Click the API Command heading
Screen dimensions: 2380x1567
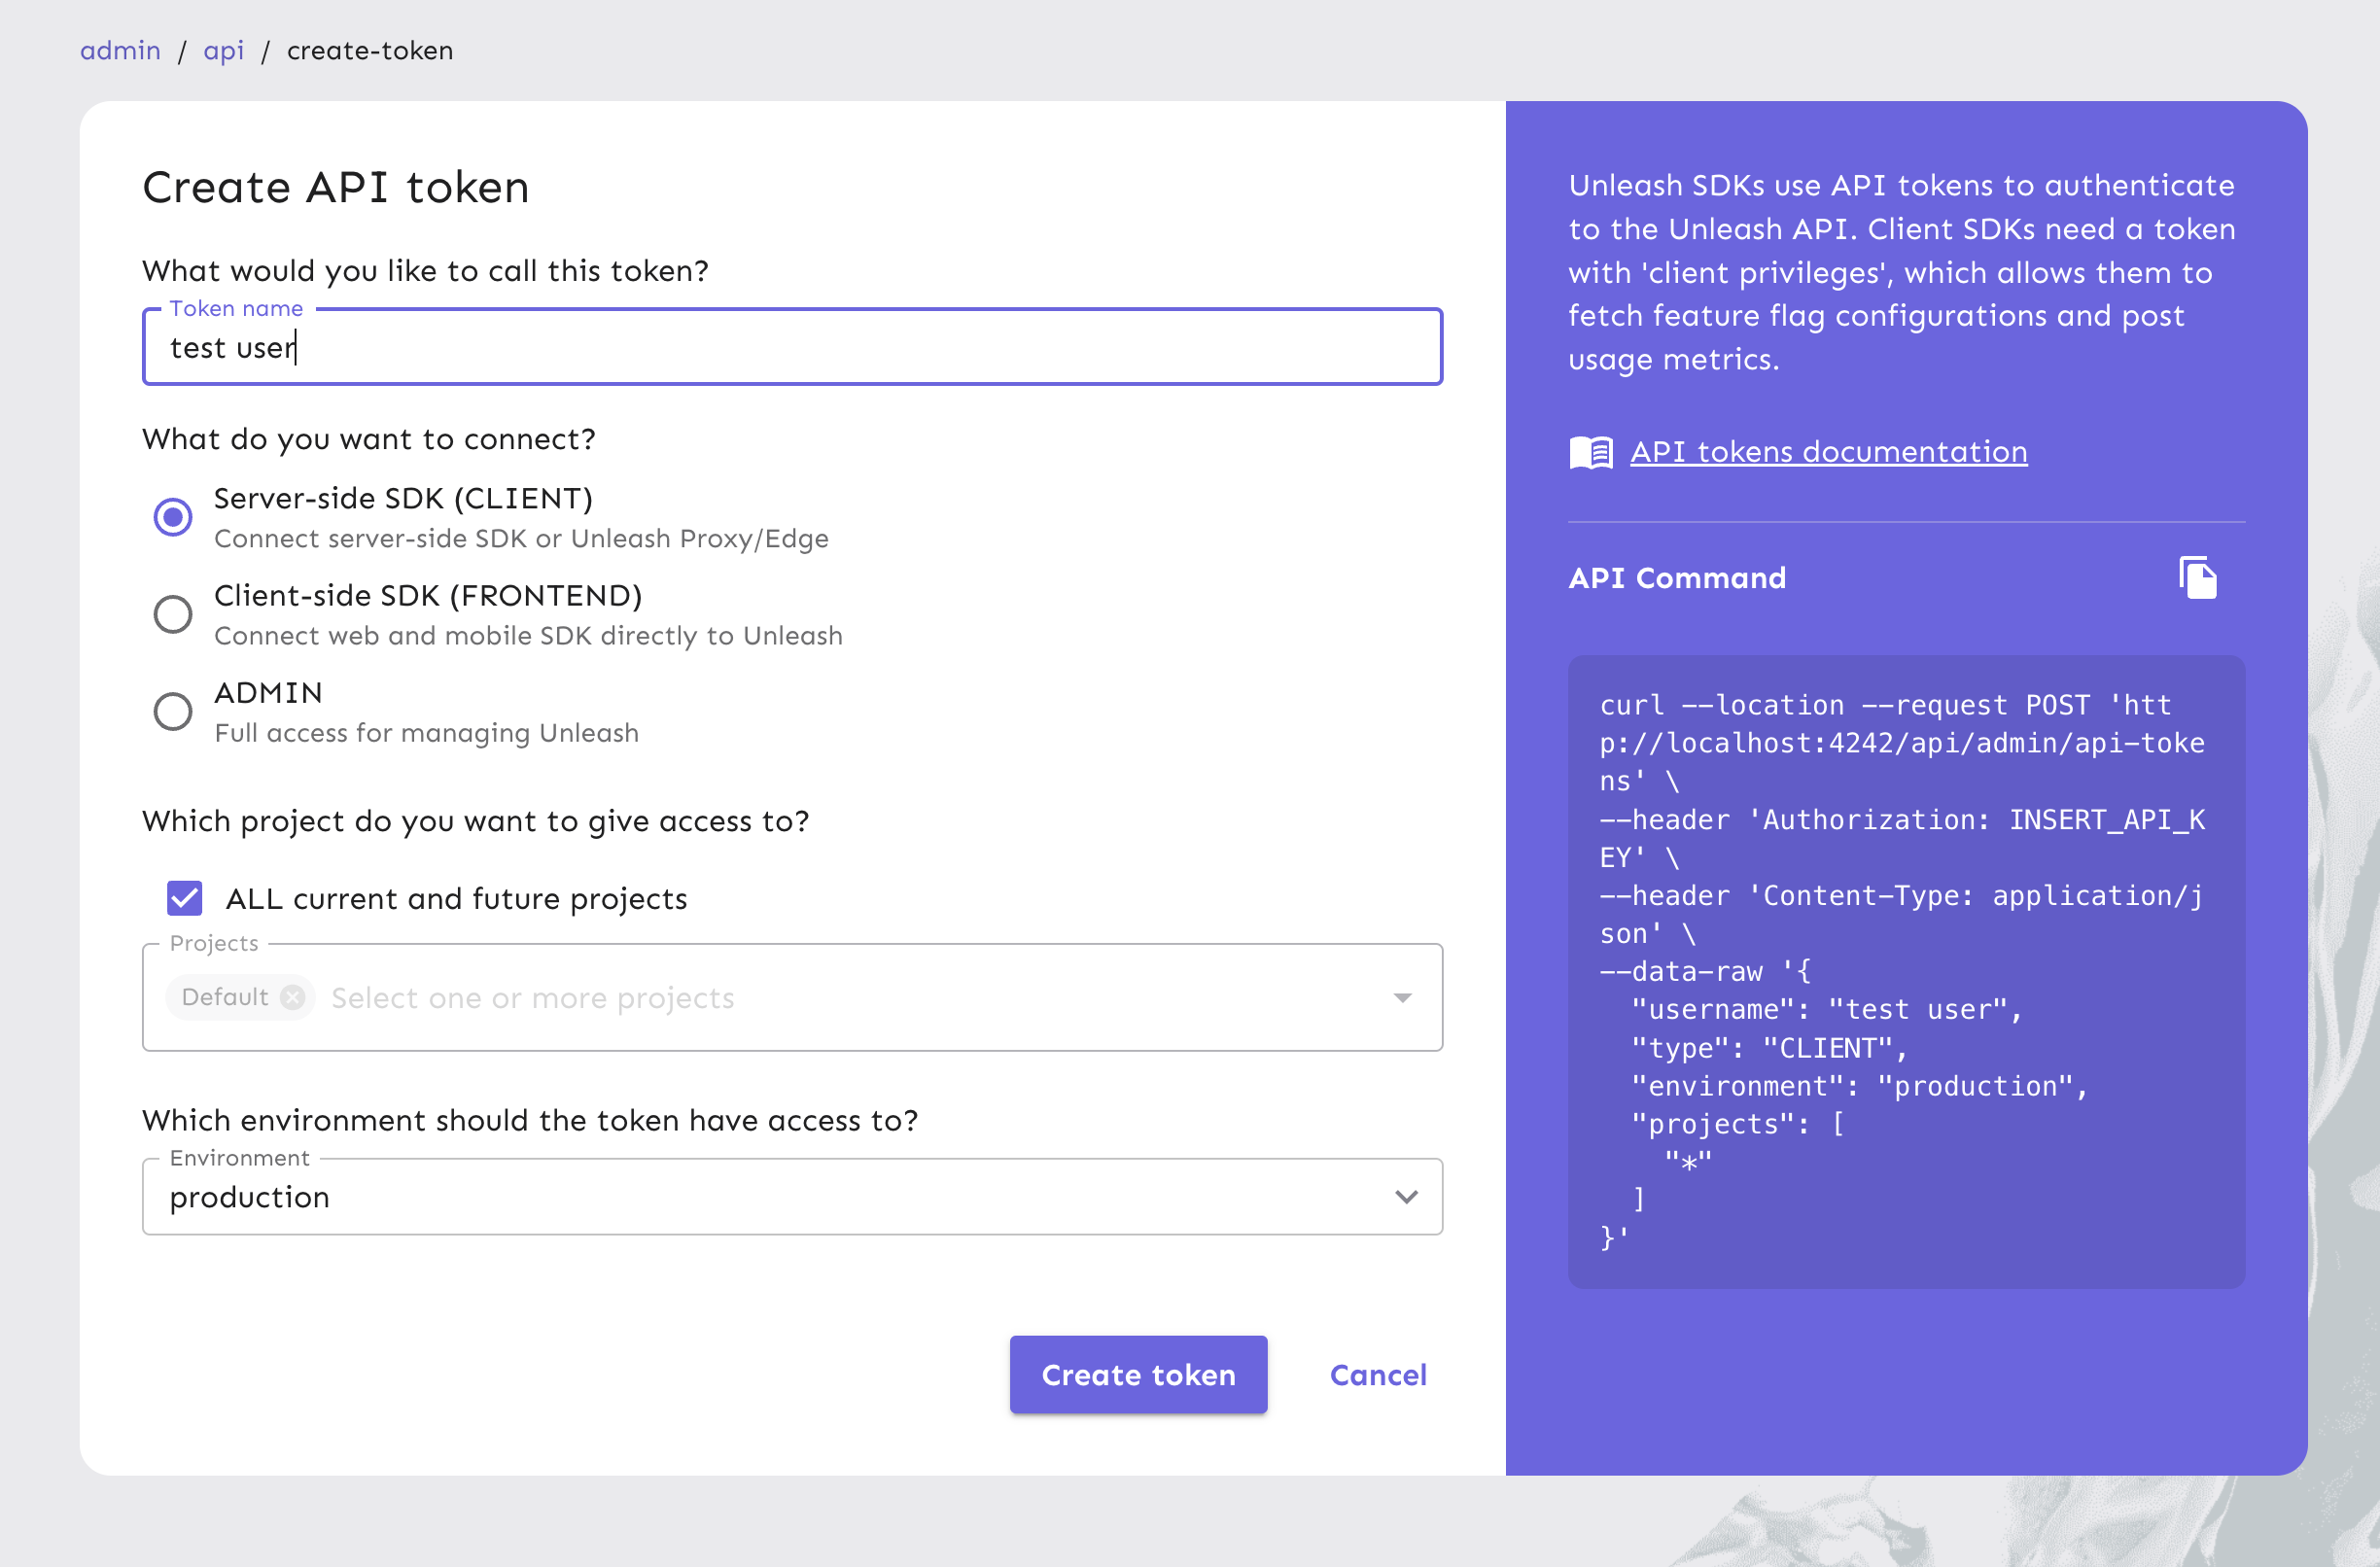coord(1676,578)
